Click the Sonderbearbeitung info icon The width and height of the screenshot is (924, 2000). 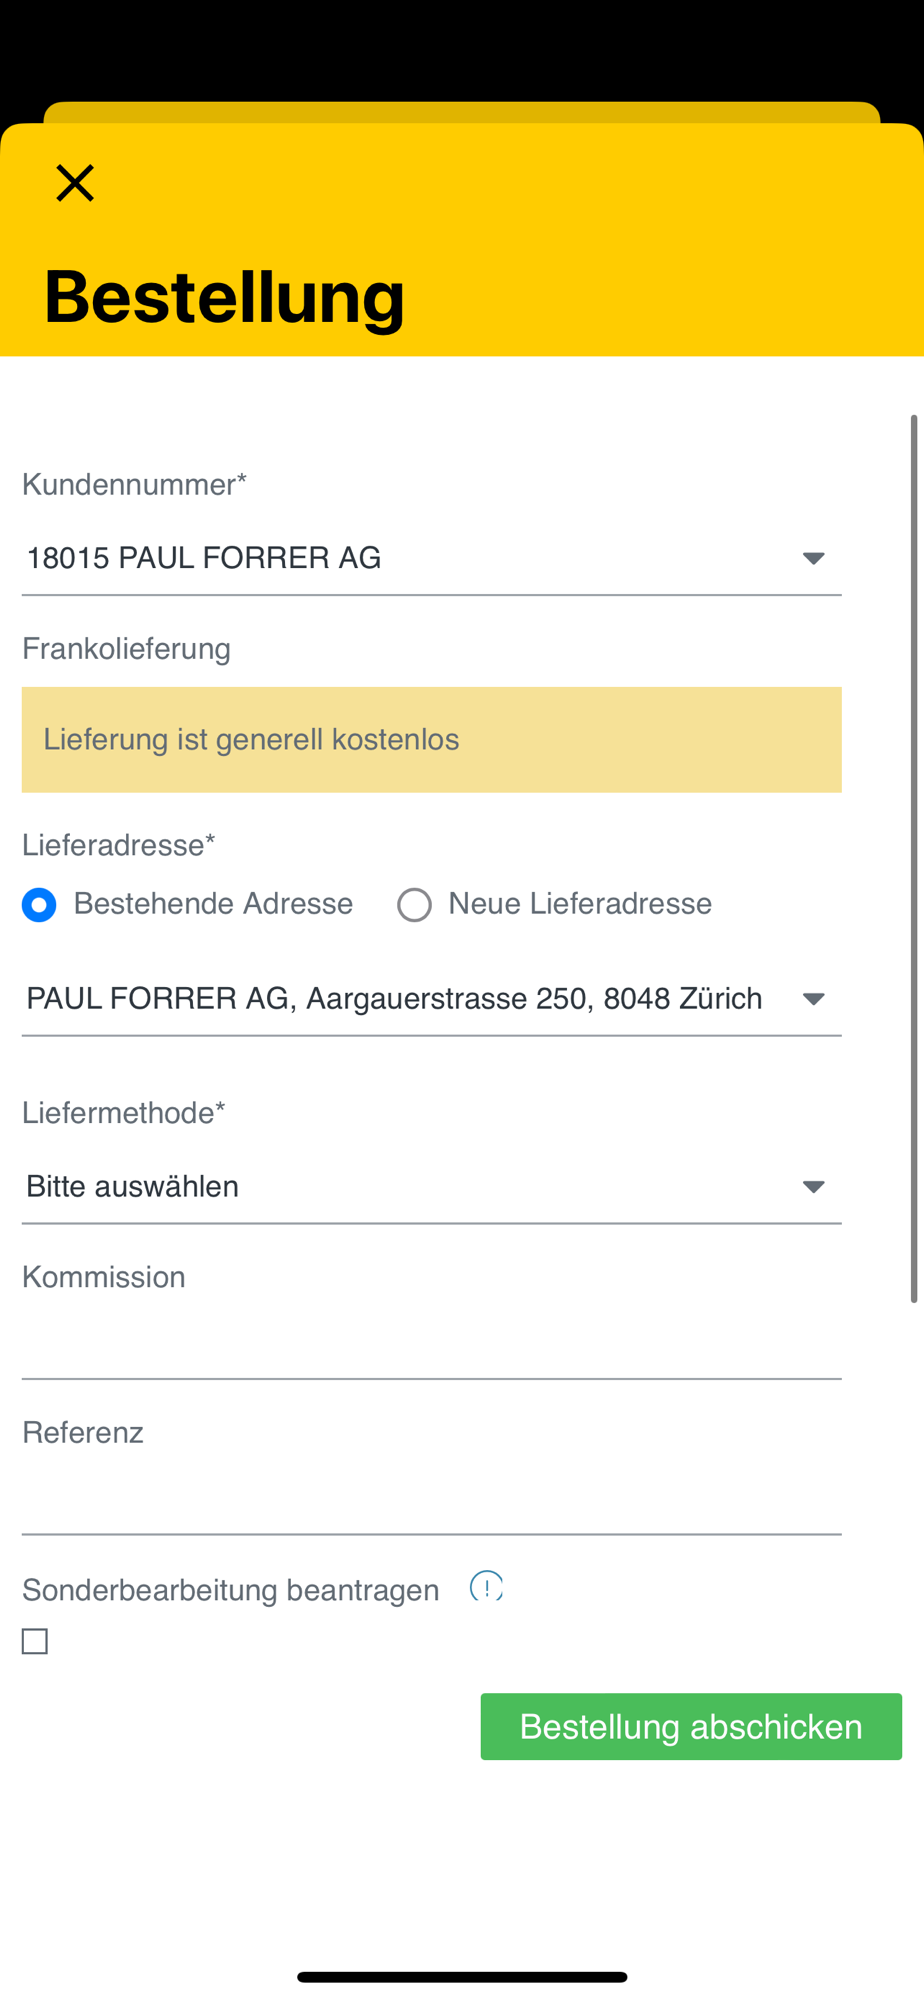pos(486,1586)
